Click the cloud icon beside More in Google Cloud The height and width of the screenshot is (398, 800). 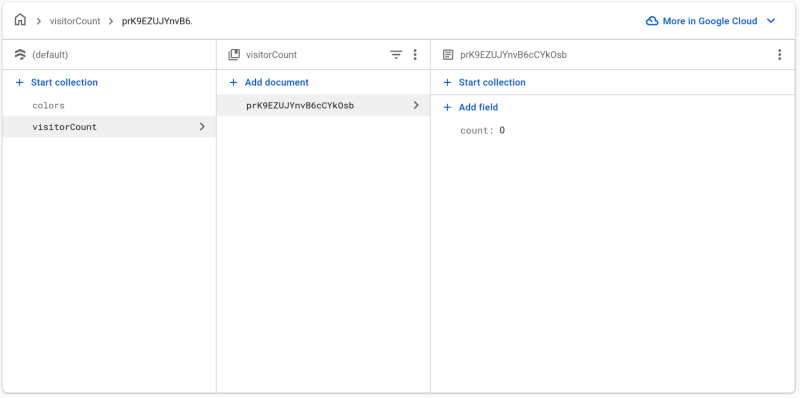point(652,21)
